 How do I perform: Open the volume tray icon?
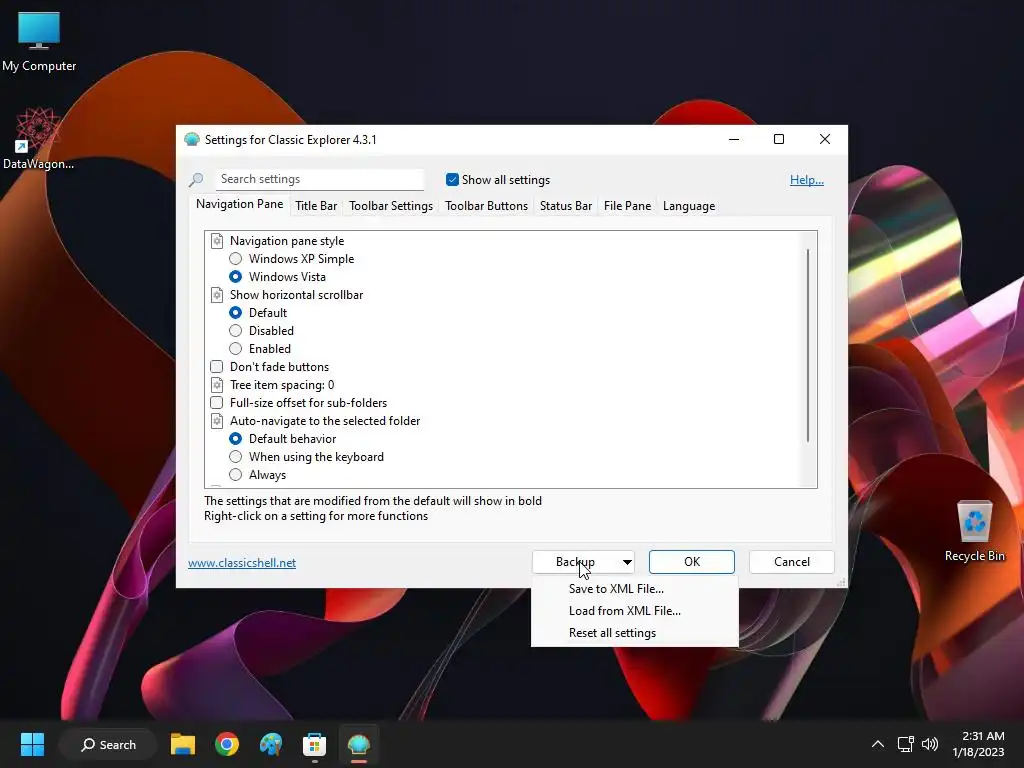tap(929, 744)
